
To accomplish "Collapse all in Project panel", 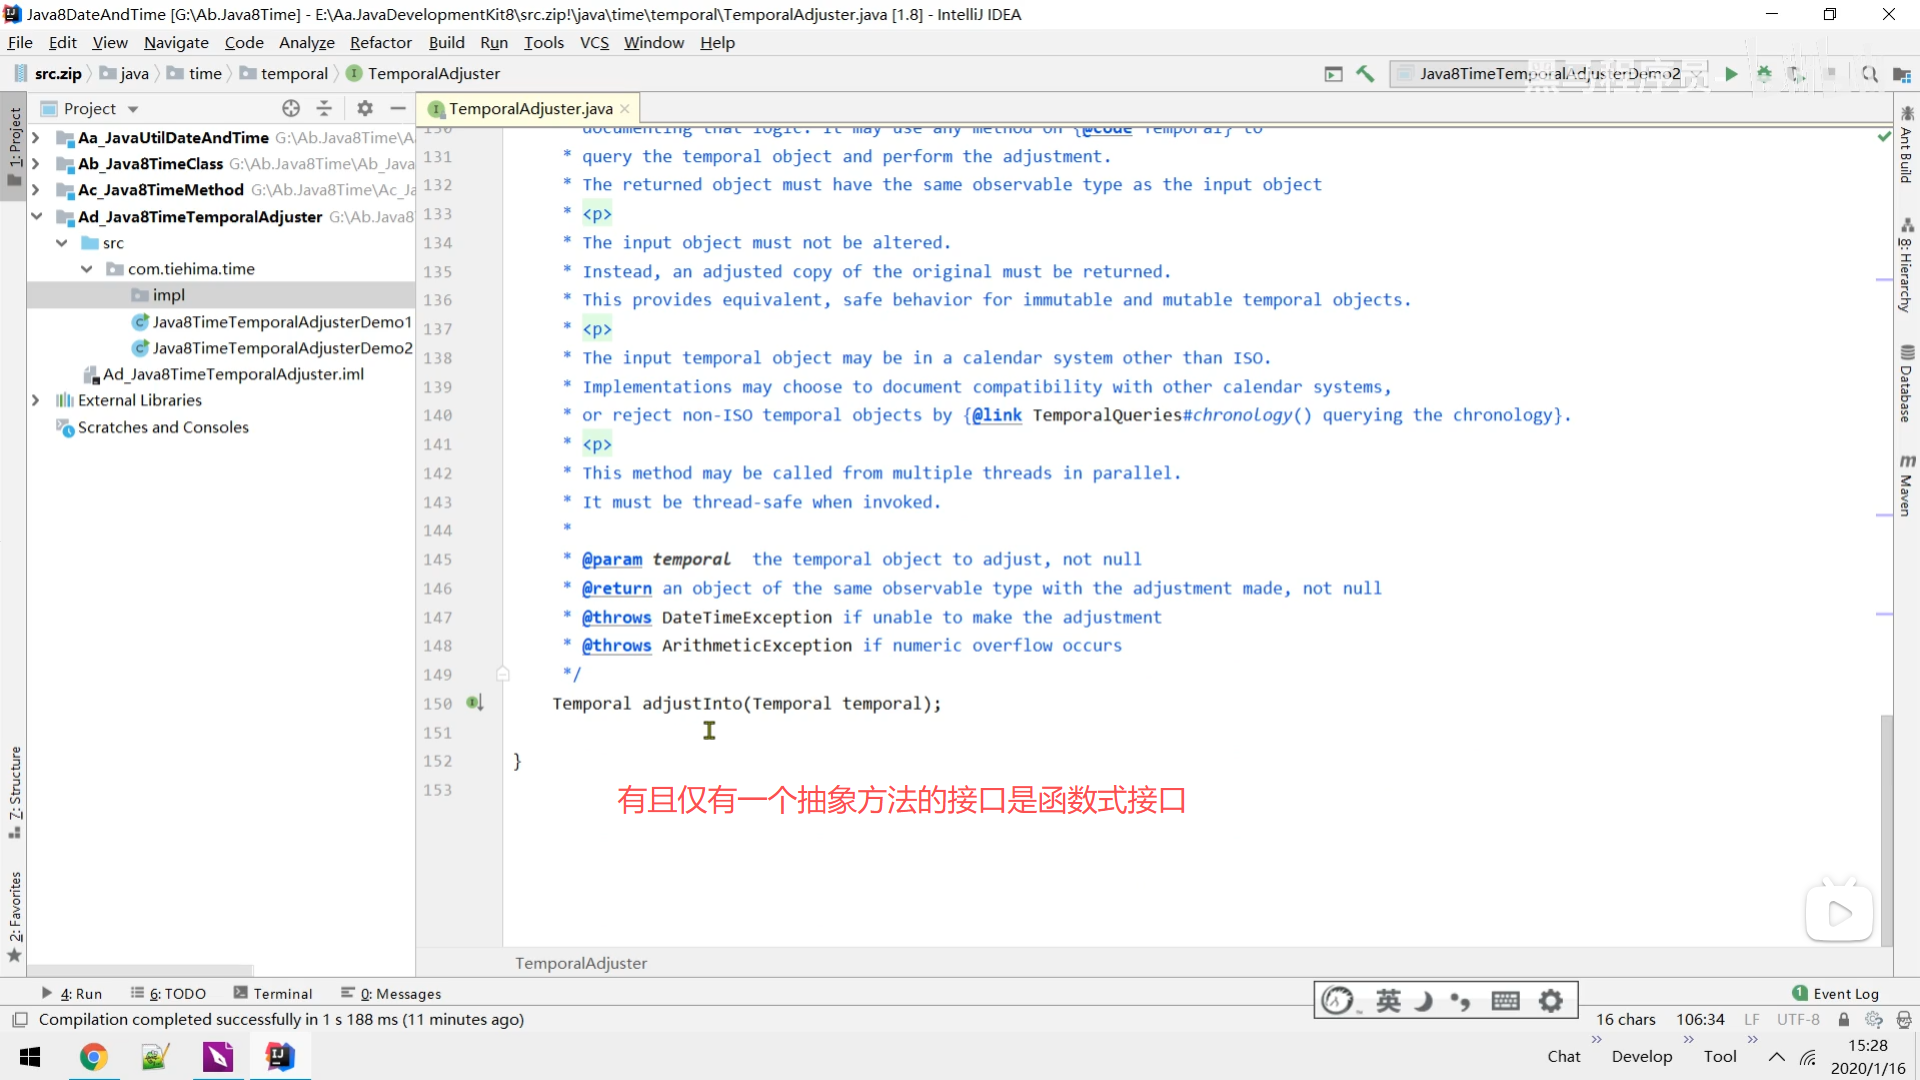I will (324, 108).
